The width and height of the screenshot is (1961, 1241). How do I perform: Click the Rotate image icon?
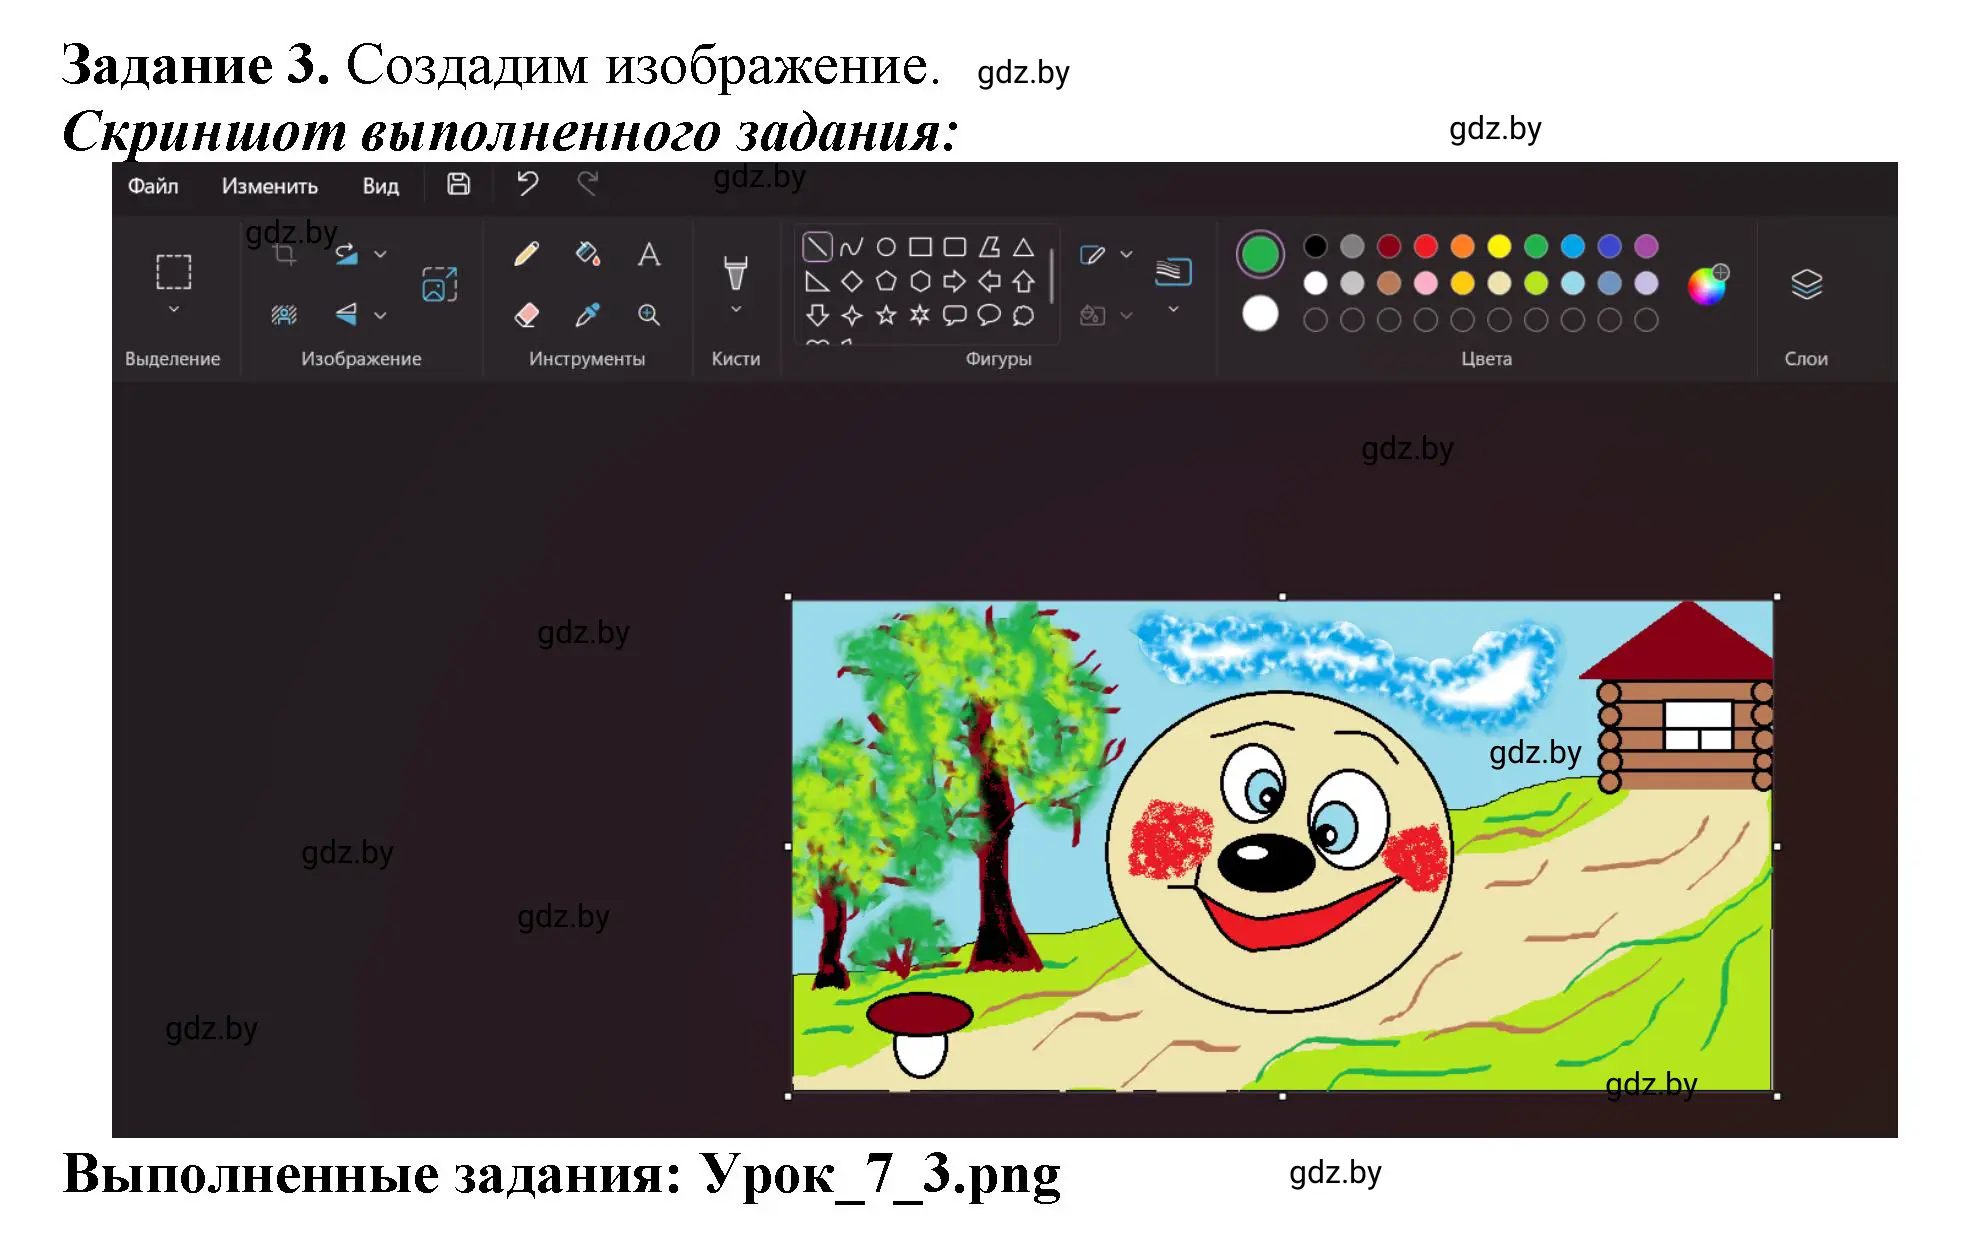click(x=346, y=254)
